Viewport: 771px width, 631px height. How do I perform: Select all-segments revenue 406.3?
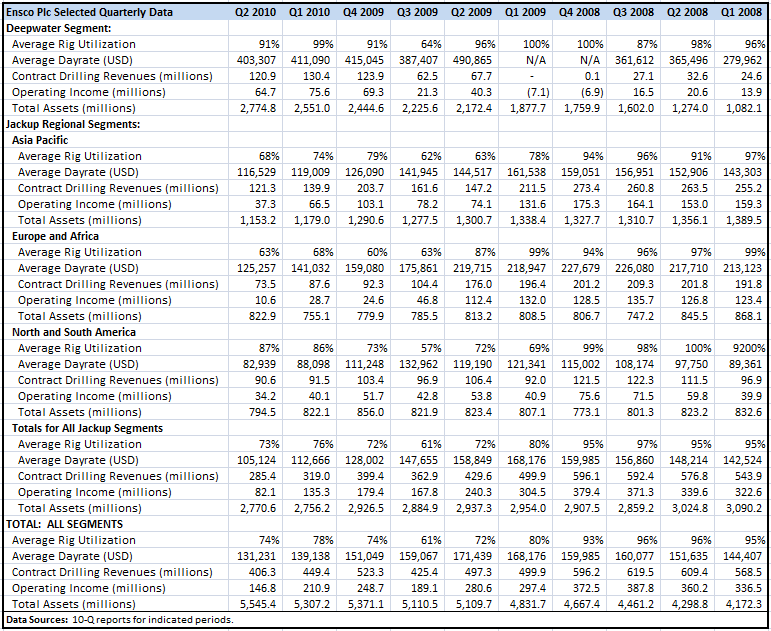coord(262,572)
